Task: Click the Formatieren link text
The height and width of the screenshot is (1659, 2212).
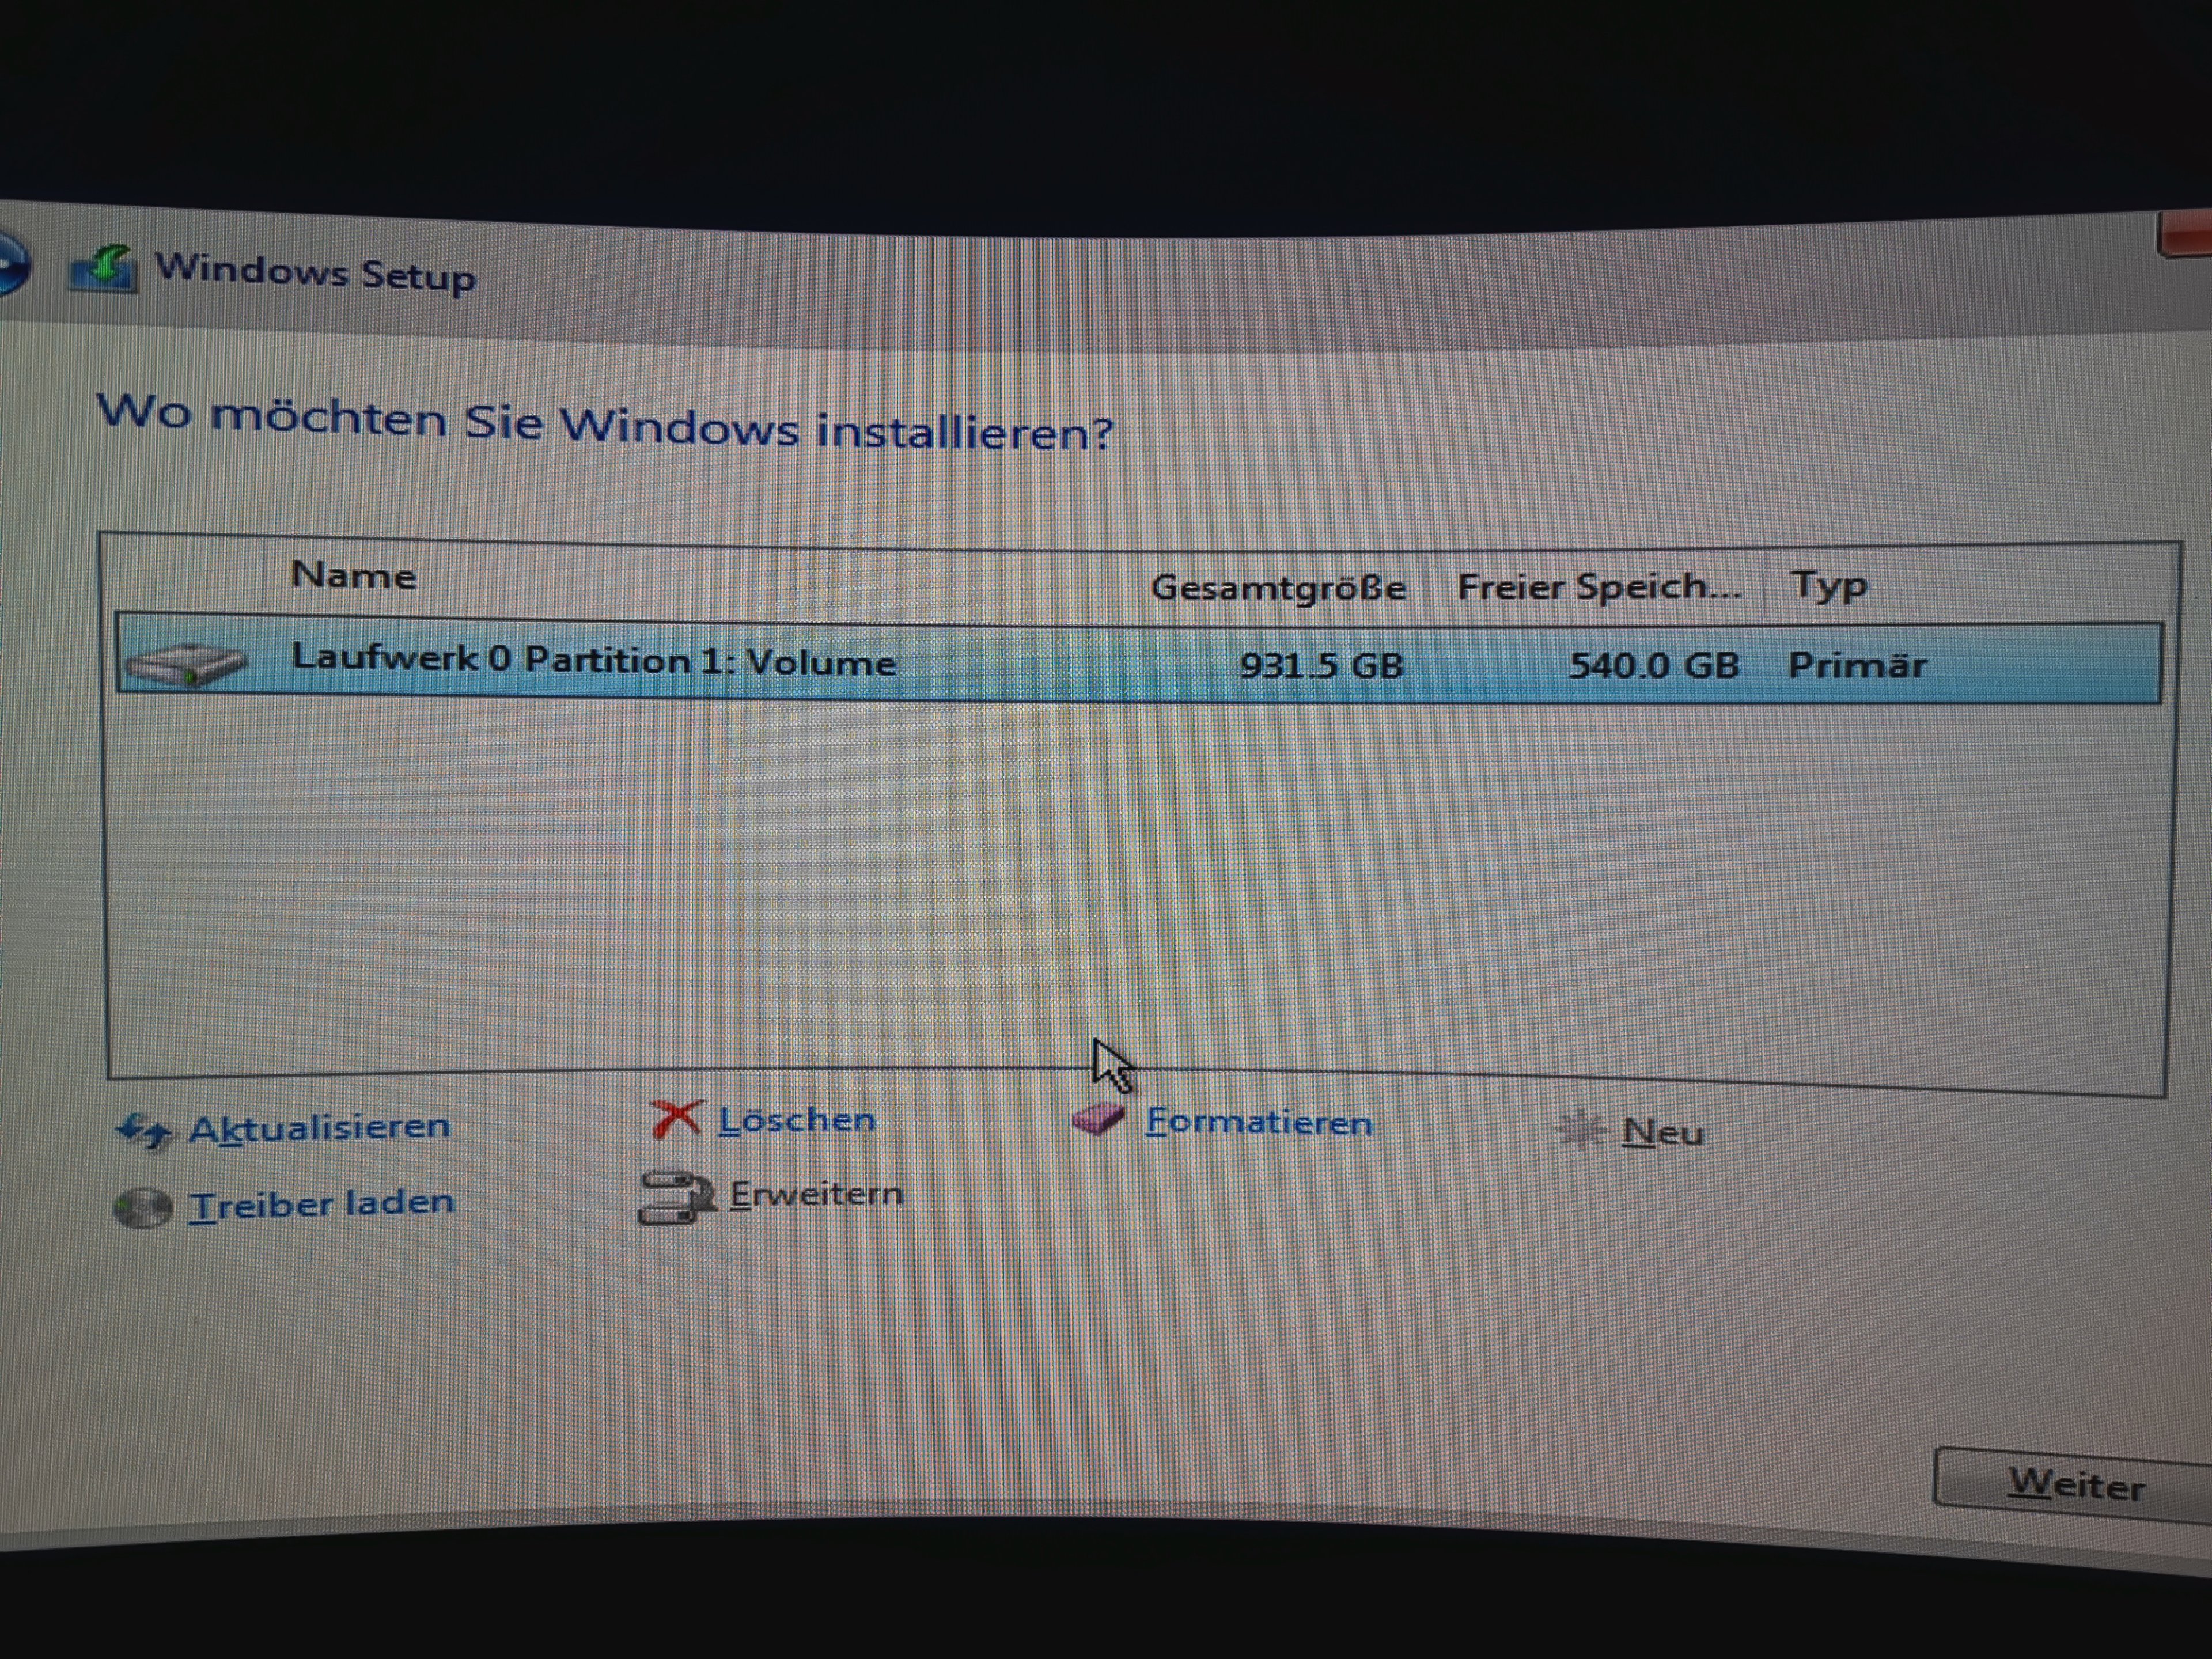Action: [1258, 1123]
